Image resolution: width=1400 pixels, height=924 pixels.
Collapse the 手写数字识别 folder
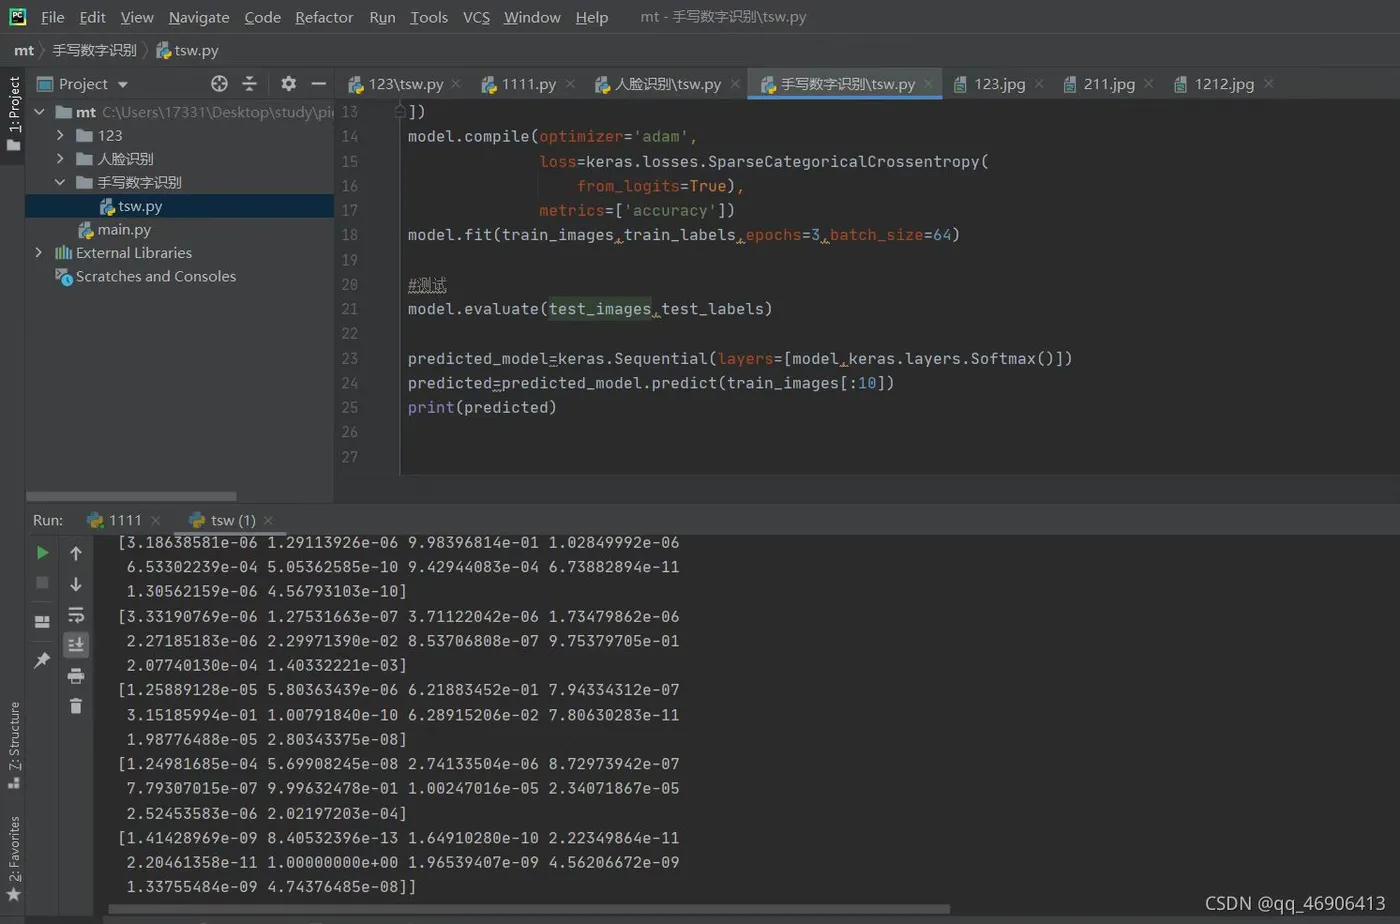(x=60, y=182)
